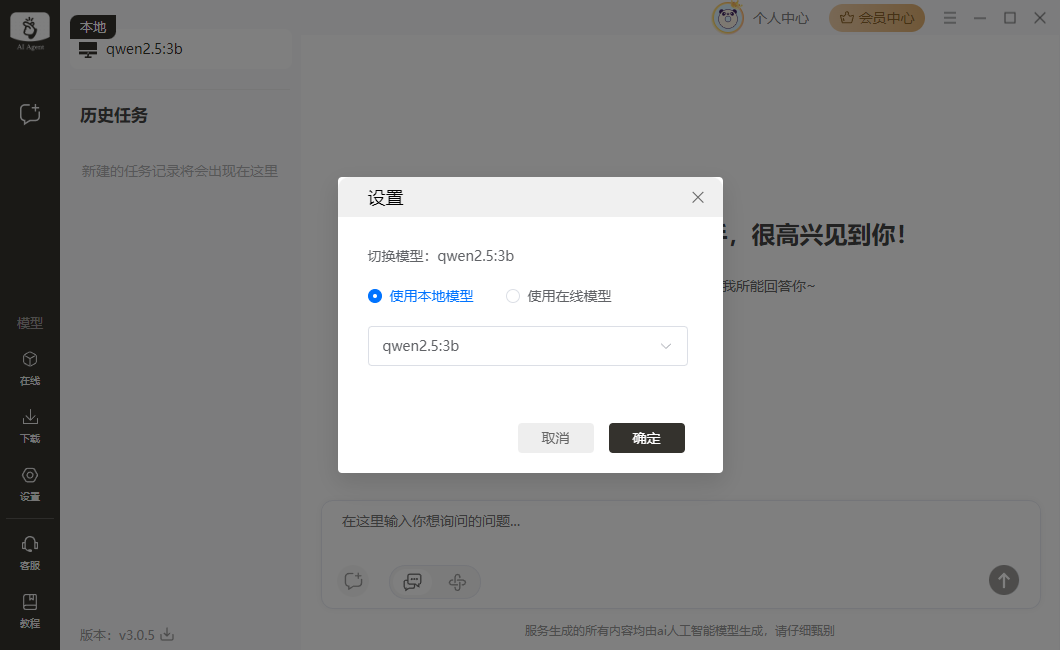Click the new chat icon in the left sidebar

30,114
